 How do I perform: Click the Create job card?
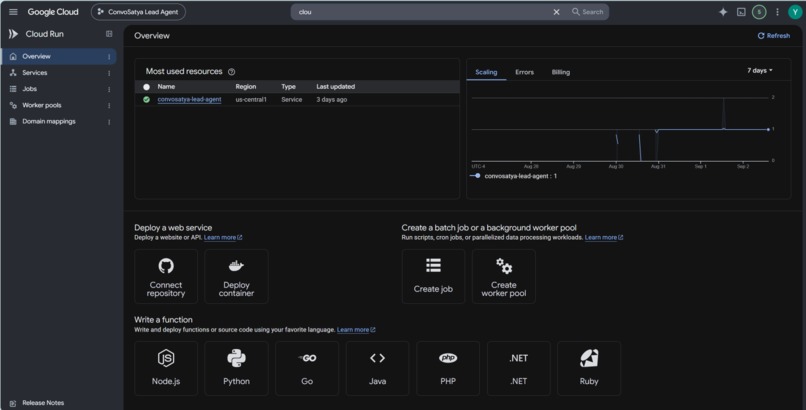coord(433,276)
